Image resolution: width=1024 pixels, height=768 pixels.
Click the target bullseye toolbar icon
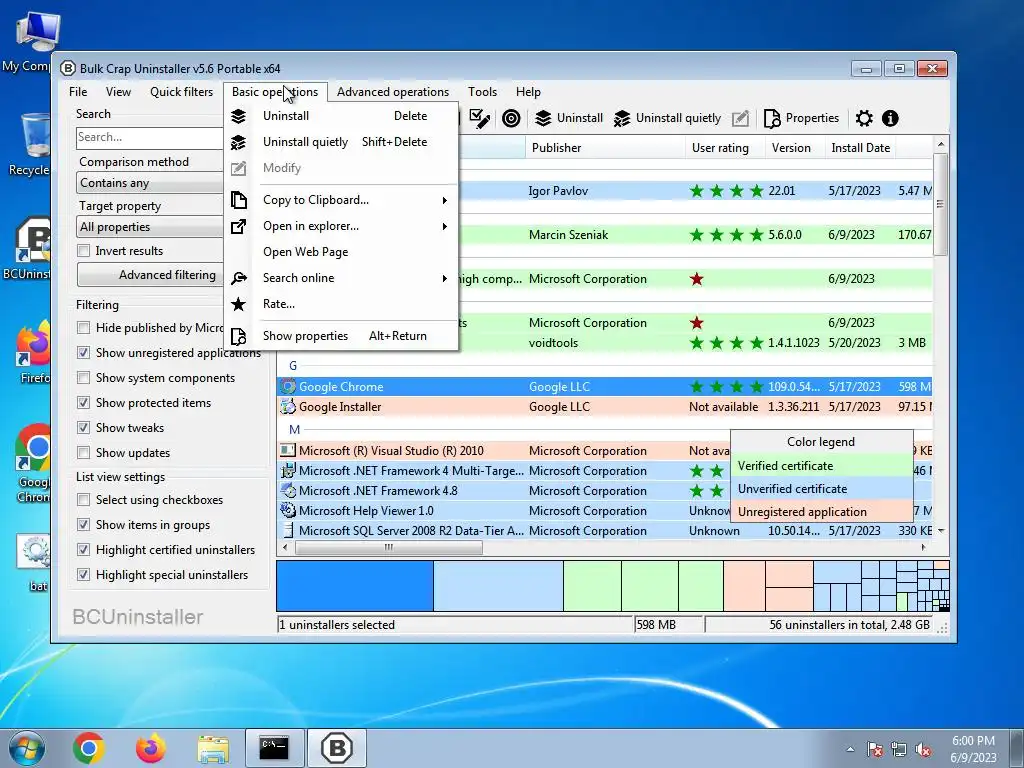pos(511,118)
